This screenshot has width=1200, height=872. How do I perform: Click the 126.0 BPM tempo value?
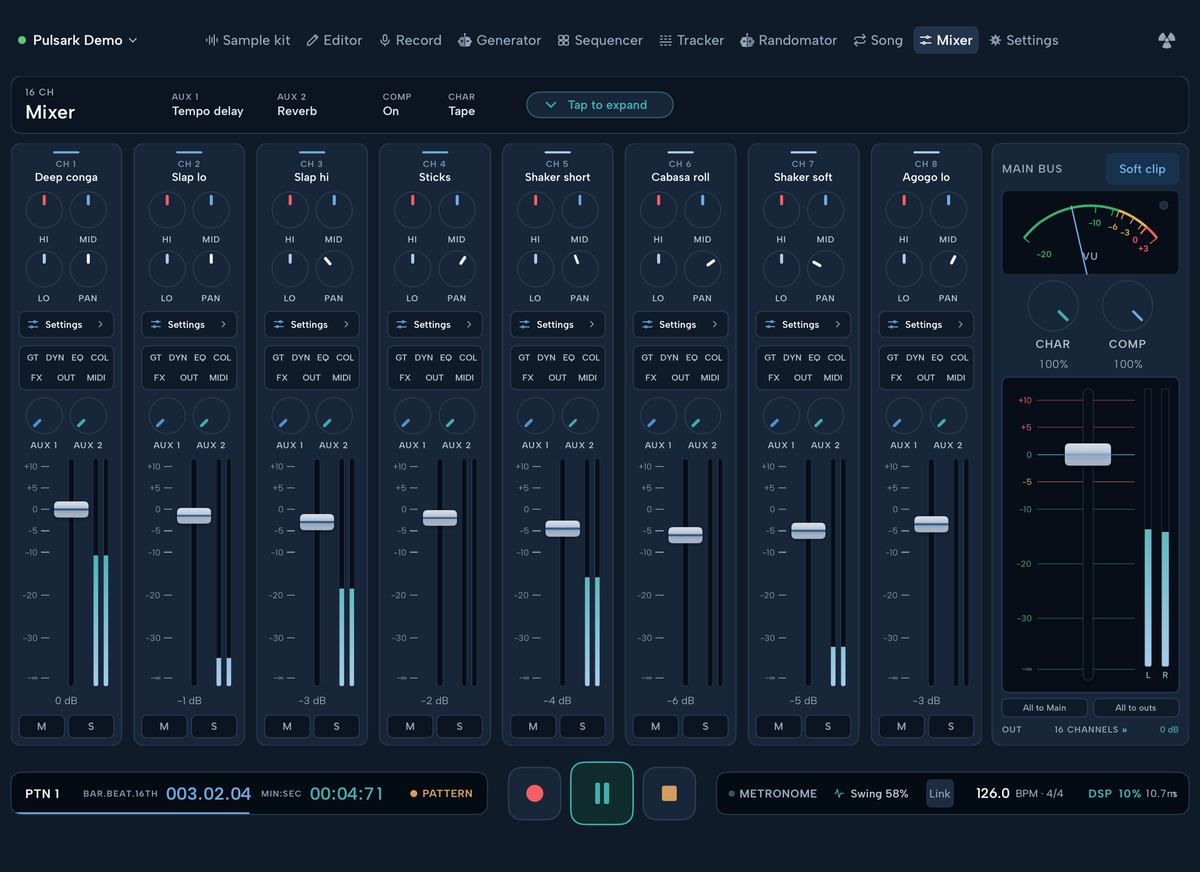[x=993, y=793]
